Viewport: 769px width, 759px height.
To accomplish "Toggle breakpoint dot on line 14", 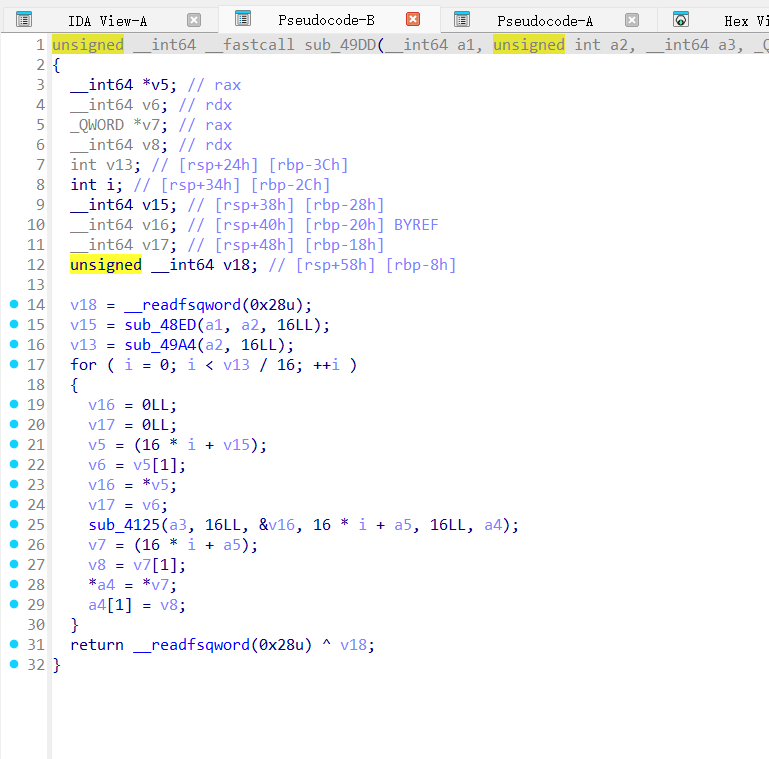I will [x=14, y=304].
